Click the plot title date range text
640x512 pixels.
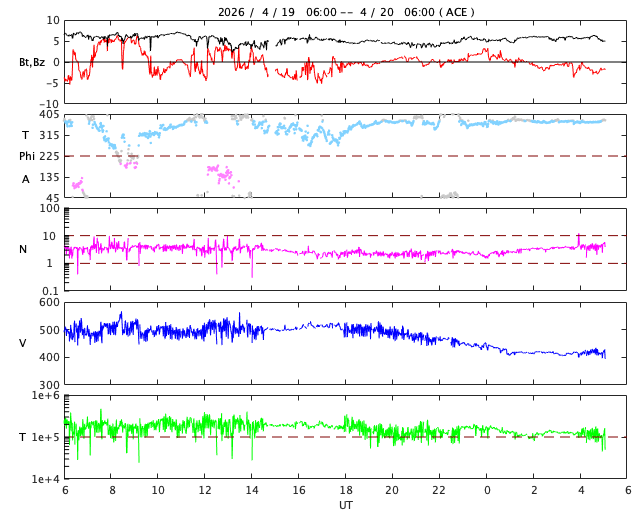coord(346,12)
